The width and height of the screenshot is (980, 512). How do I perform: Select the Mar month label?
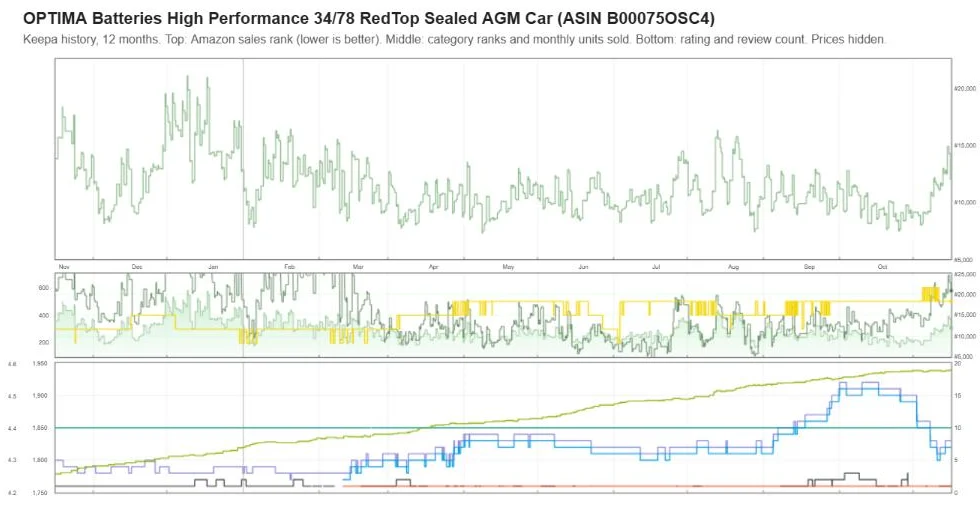358,267
